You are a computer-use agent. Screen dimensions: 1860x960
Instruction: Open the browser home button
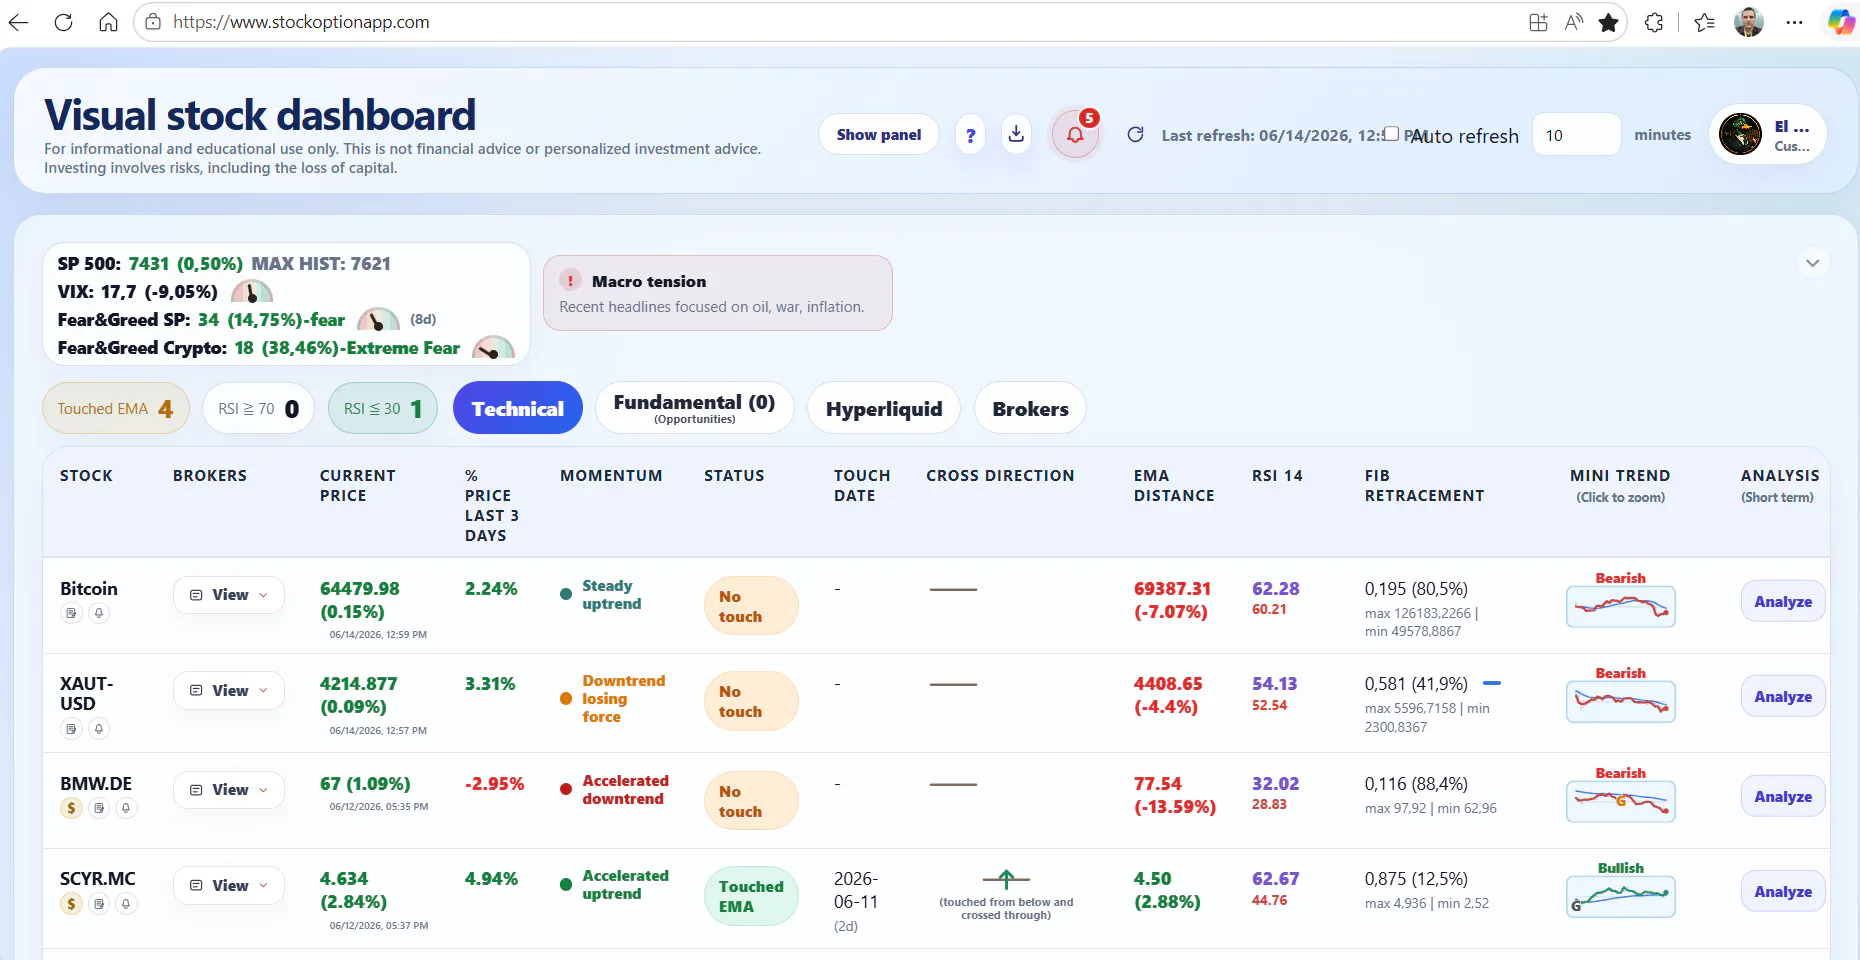point(108,22)
